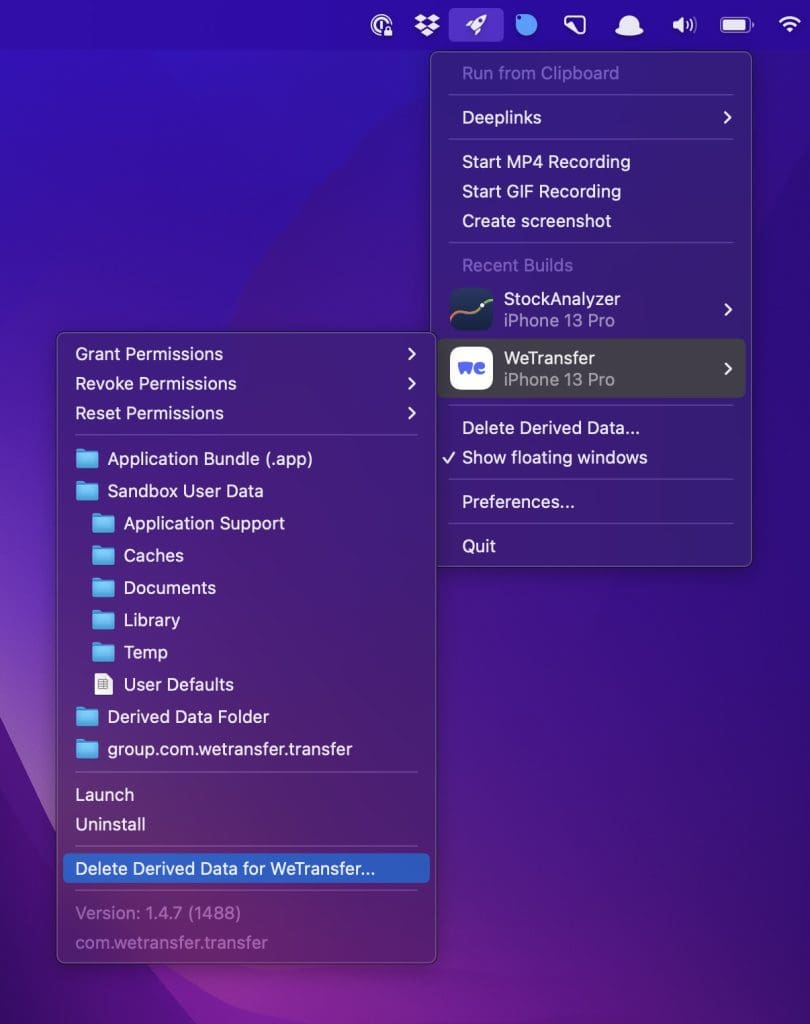Click the User Defaults file icon
This screenshot has height=1024, width=810.
103,684
